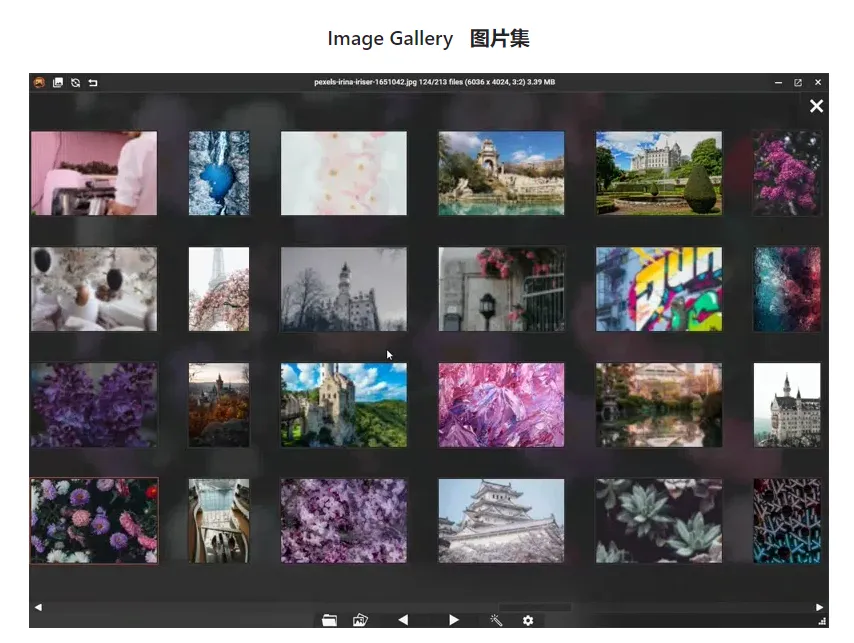Click the horizontal gallery scrollbar thumb

[x=535, y=607]
